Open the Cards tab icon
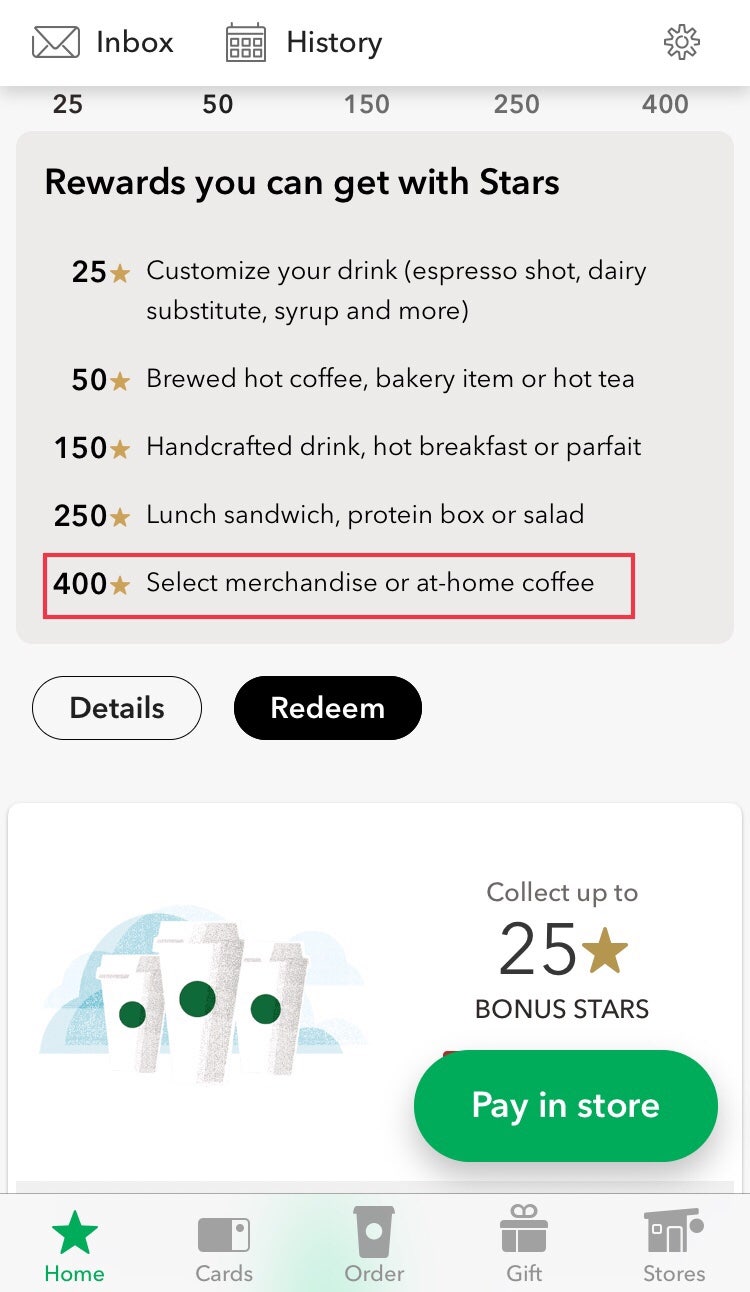The height and width of the screenshot is (1292, 750). click(x=224, y=1235)
